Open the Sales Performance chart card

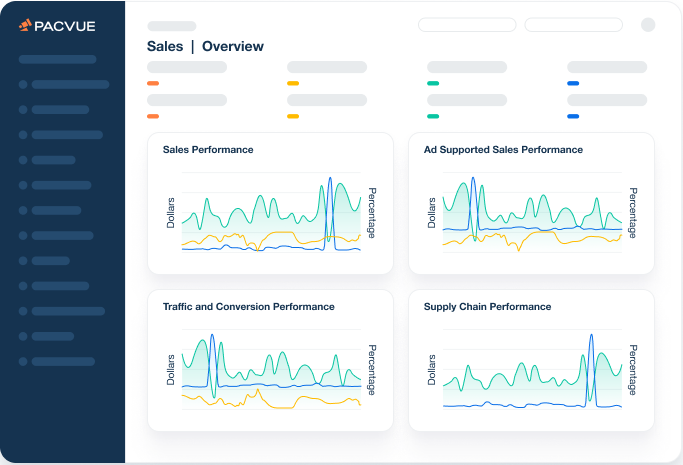[270, 203]
